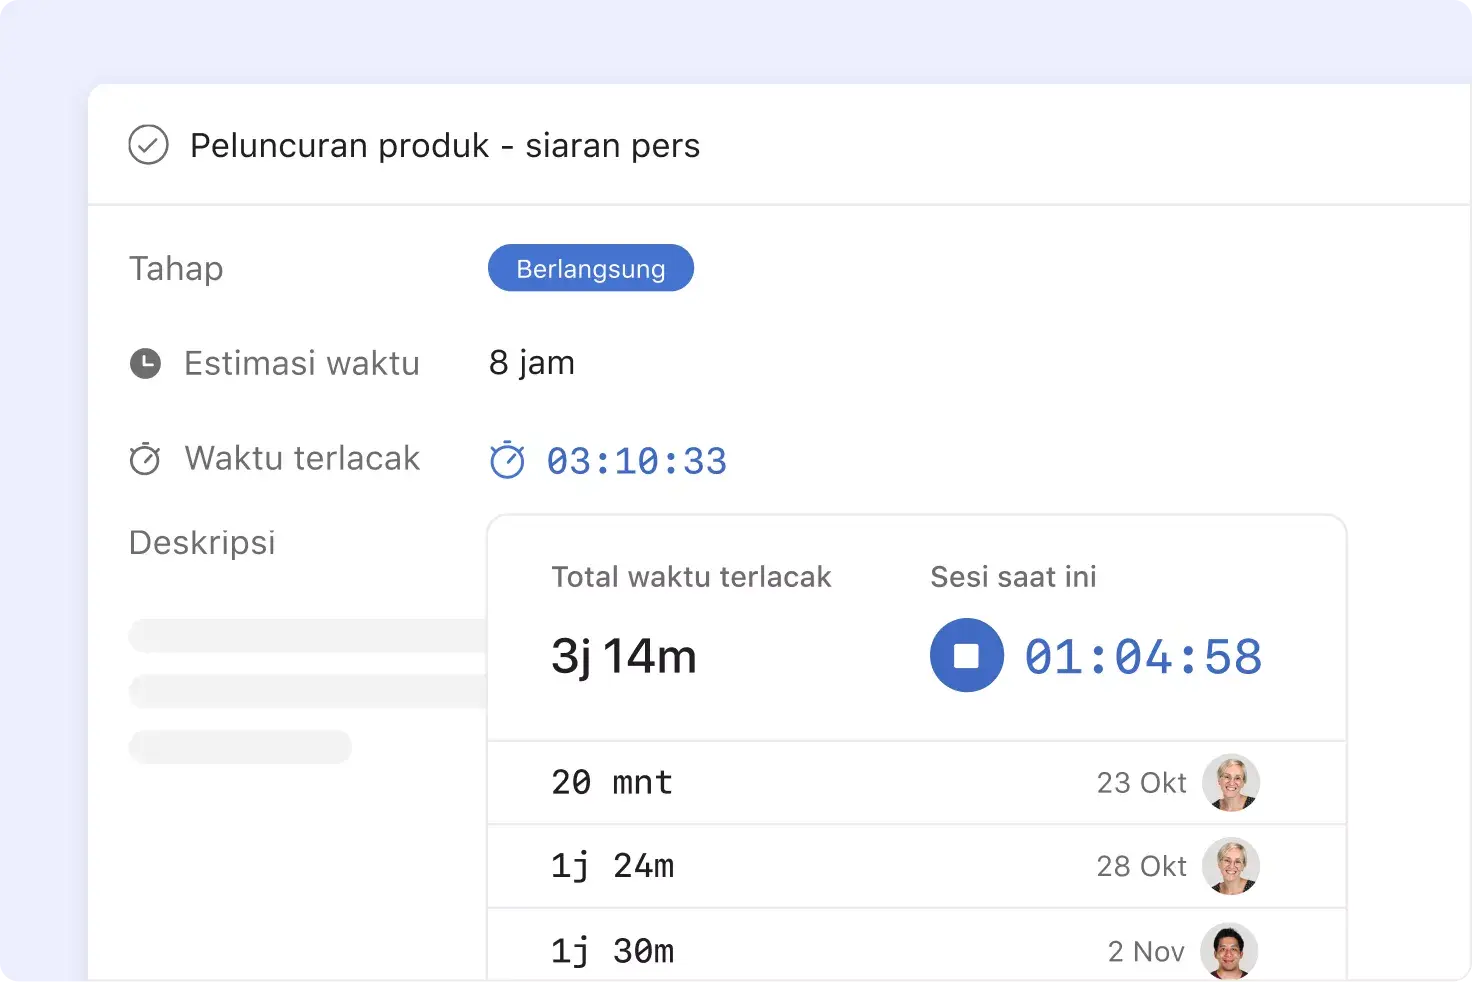Click the blue stopwatch icon near 03:10:33

coord(508,460)
